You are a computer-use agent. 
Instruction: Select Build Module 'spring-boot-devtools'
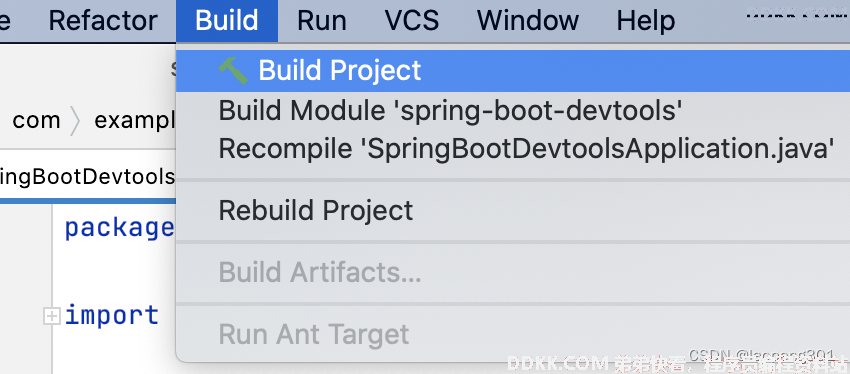[513, 111]
